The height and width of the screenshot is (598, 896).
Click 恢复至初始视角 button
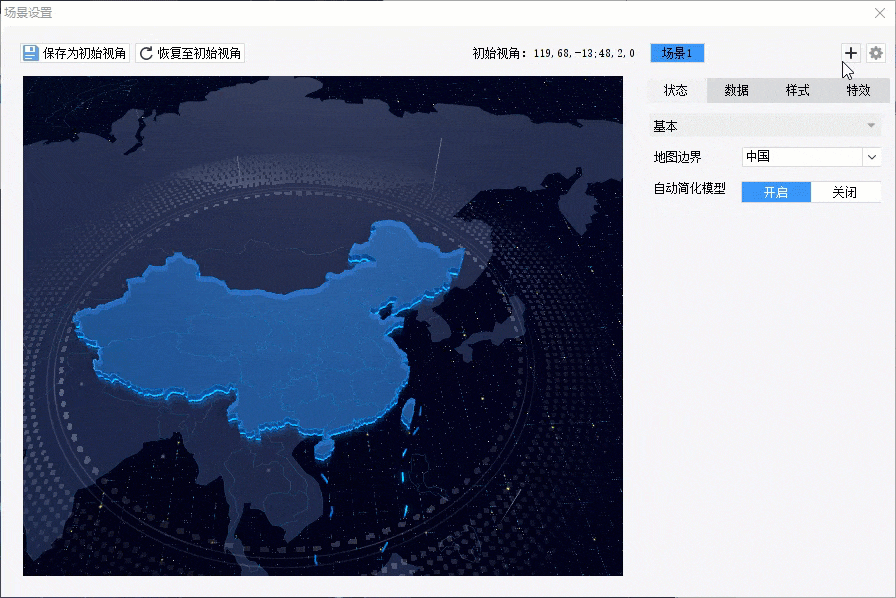click(190, 53)
